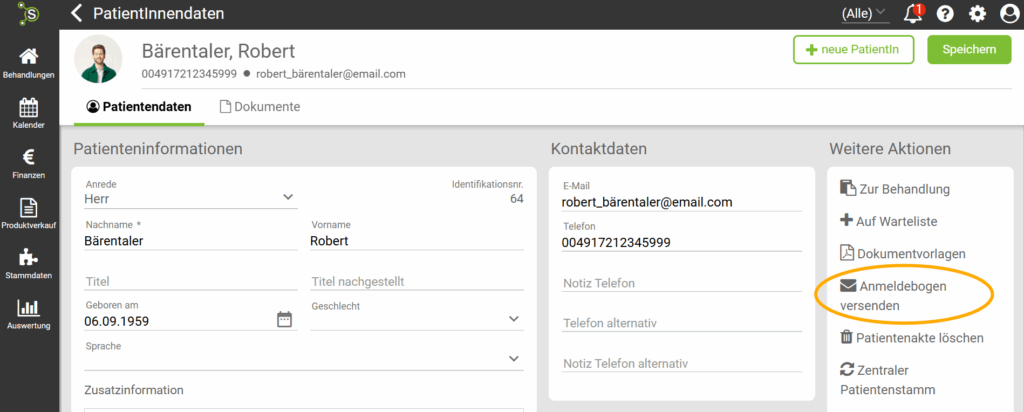The image size is (1024, 412).
Task: Open the Sprache dropdown
Action: (514, 358)
